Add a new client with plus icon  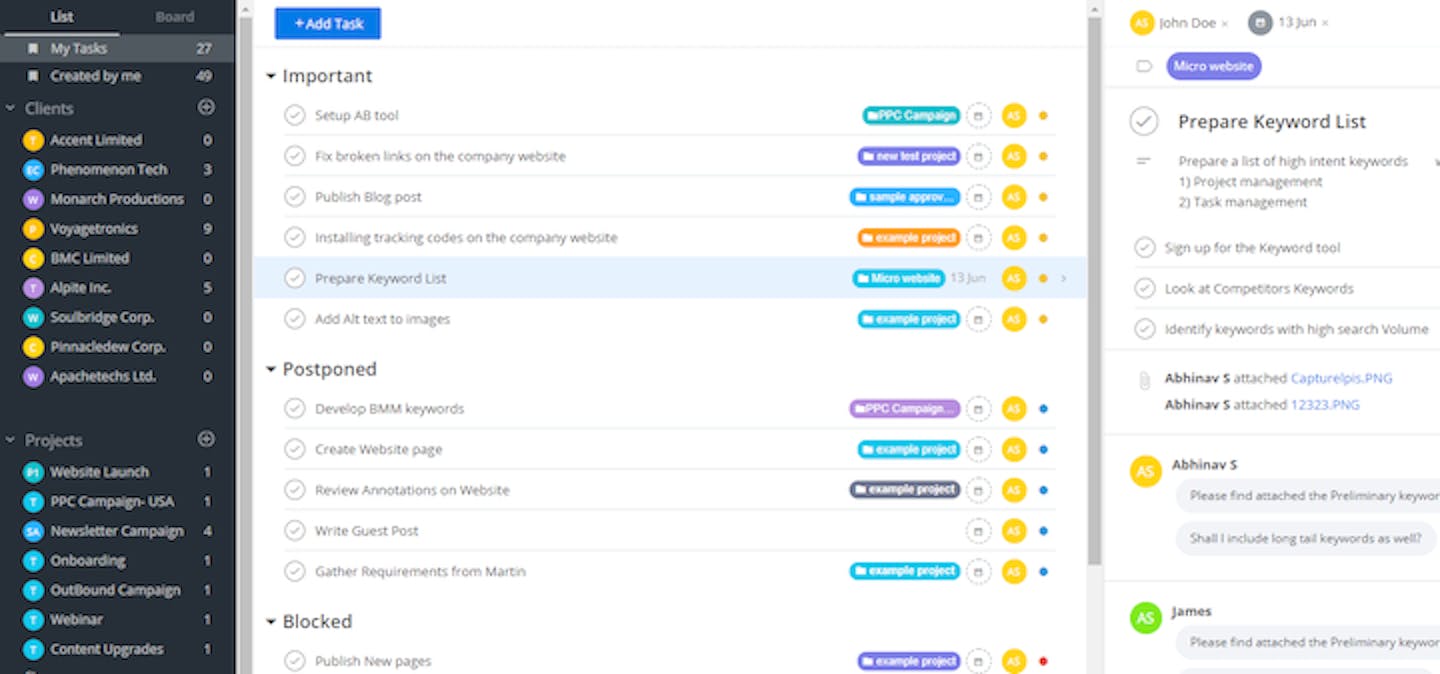pos(206,107)
